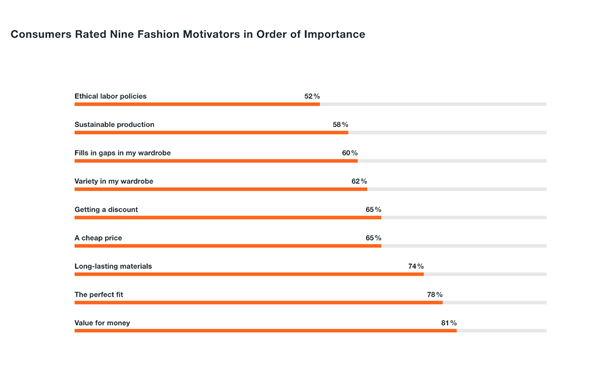This screenshot has width=604, height=366.
Task: Select the A cheap price orange bar
Action: [228, 246]
